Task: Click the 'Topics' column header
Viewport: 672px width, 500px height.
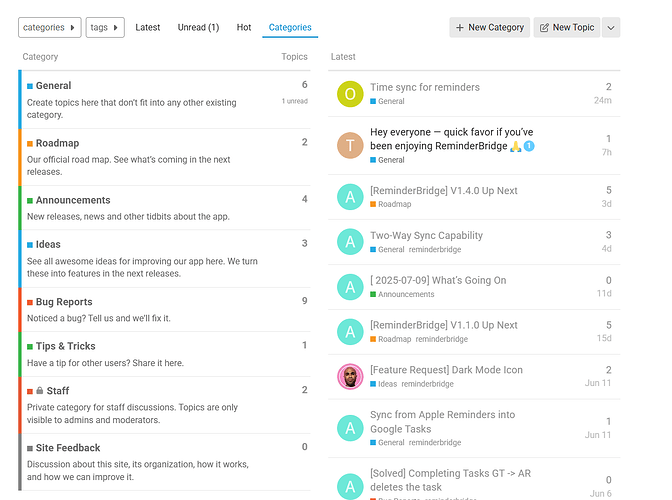Action: [x=294, y=57]
